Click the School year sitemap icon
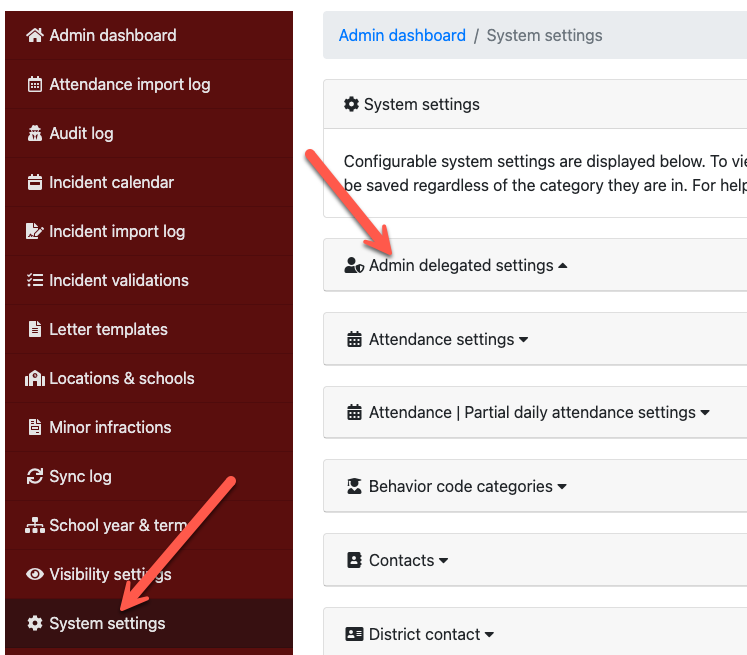The image size is (747, 655). click(x=35, y=526)
